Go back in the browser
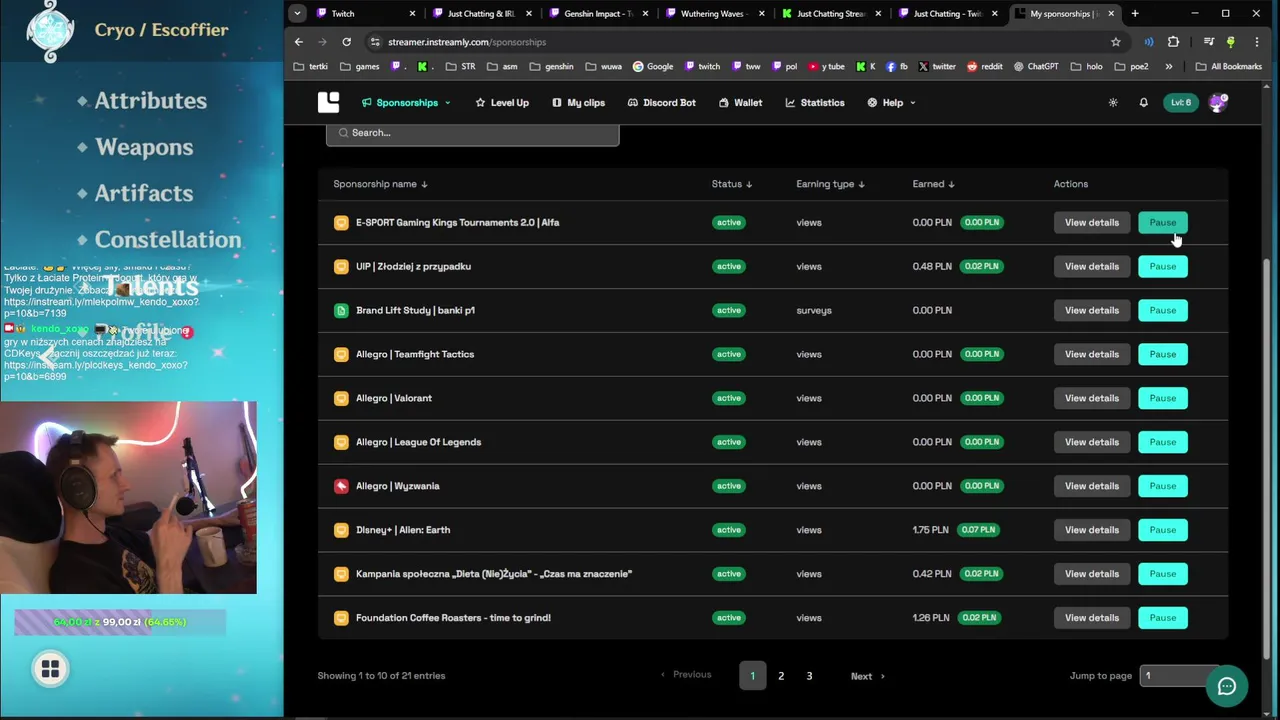 pyautogui.click(x=298, y=42)
